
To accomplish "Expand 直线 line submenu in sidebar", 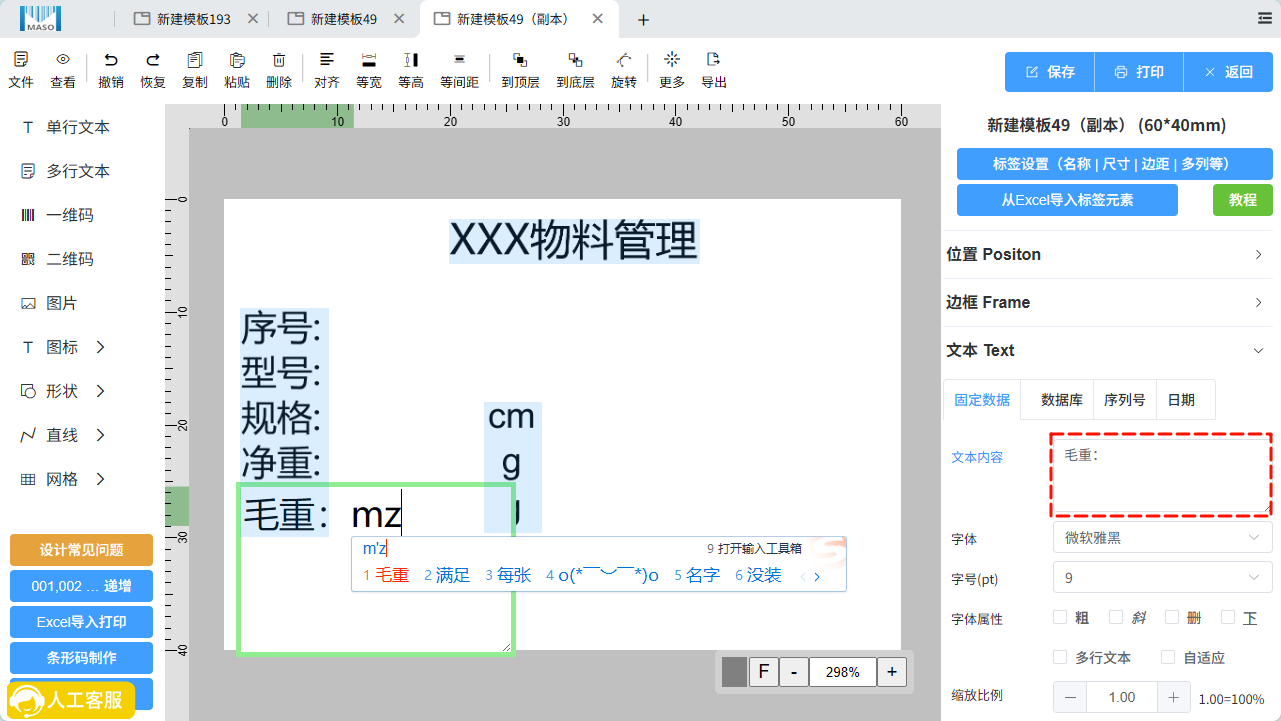I will (x=100, y=435).
